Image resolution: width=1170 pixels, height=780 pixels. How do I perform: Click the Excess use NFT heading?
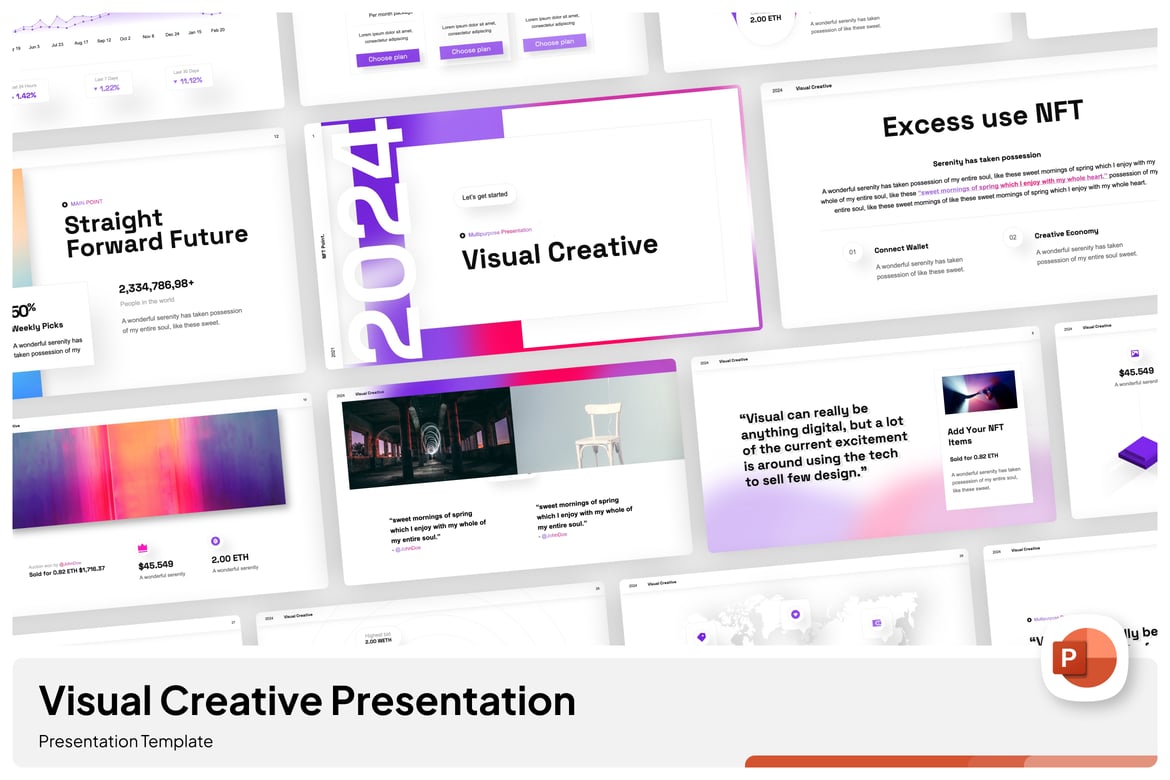point(982,119)
